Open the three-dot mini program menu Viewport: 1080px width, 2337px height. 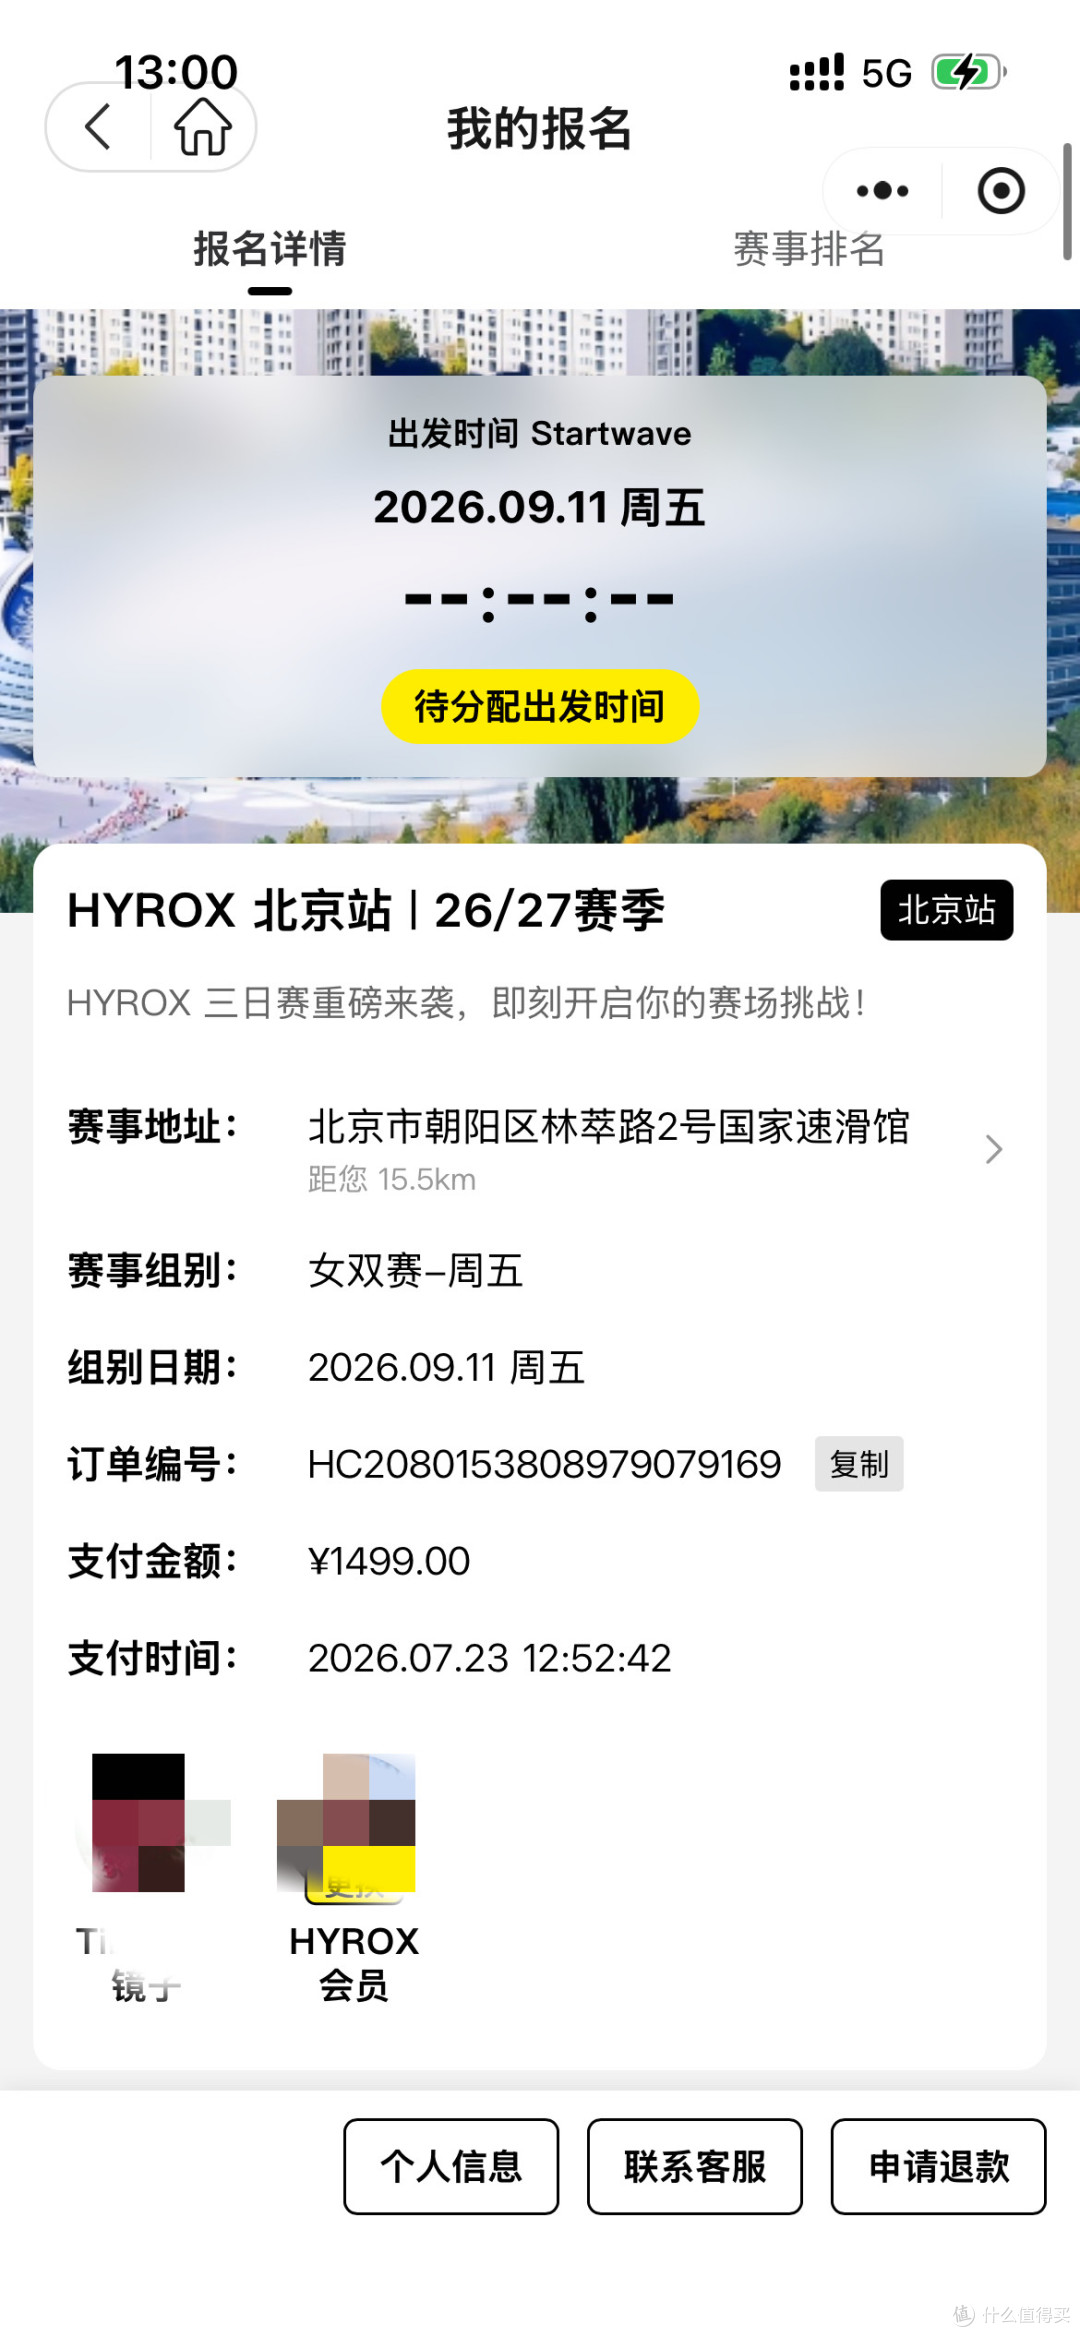coord(883,191)
